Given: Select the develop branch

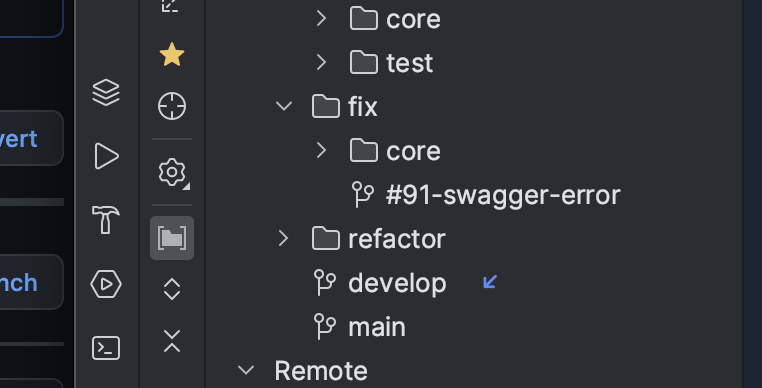Looking at the screenshot, I should click(397, 283).
